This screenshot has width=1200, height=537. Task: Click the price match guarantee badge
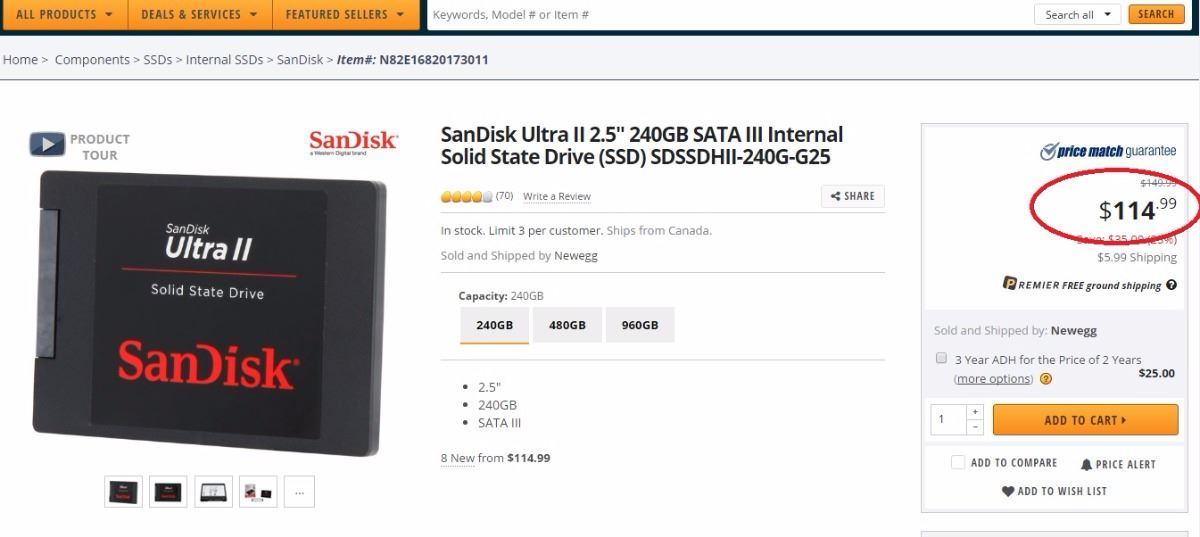click(x=1108, y=151)
